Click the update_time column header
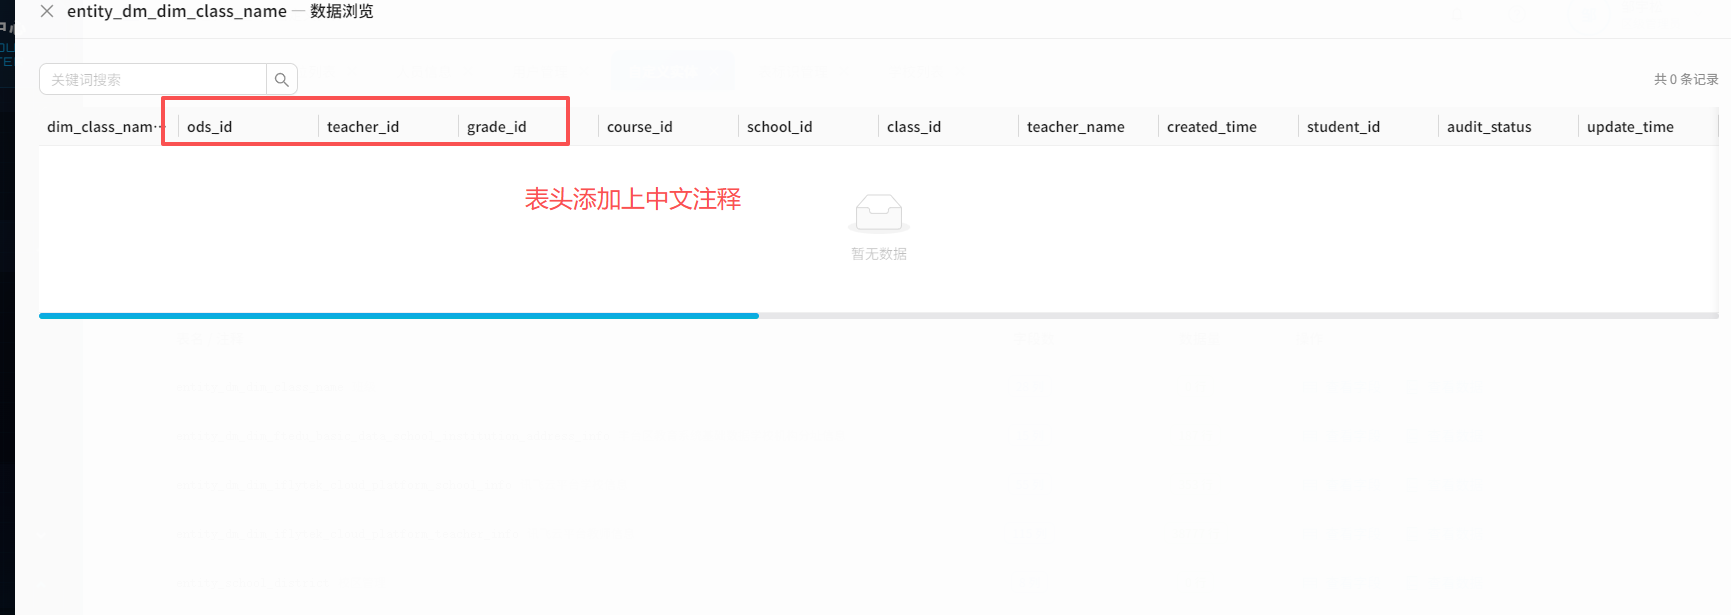Image resolution: width=1731 pixels, height=615 pixels. coord(1630,127)
